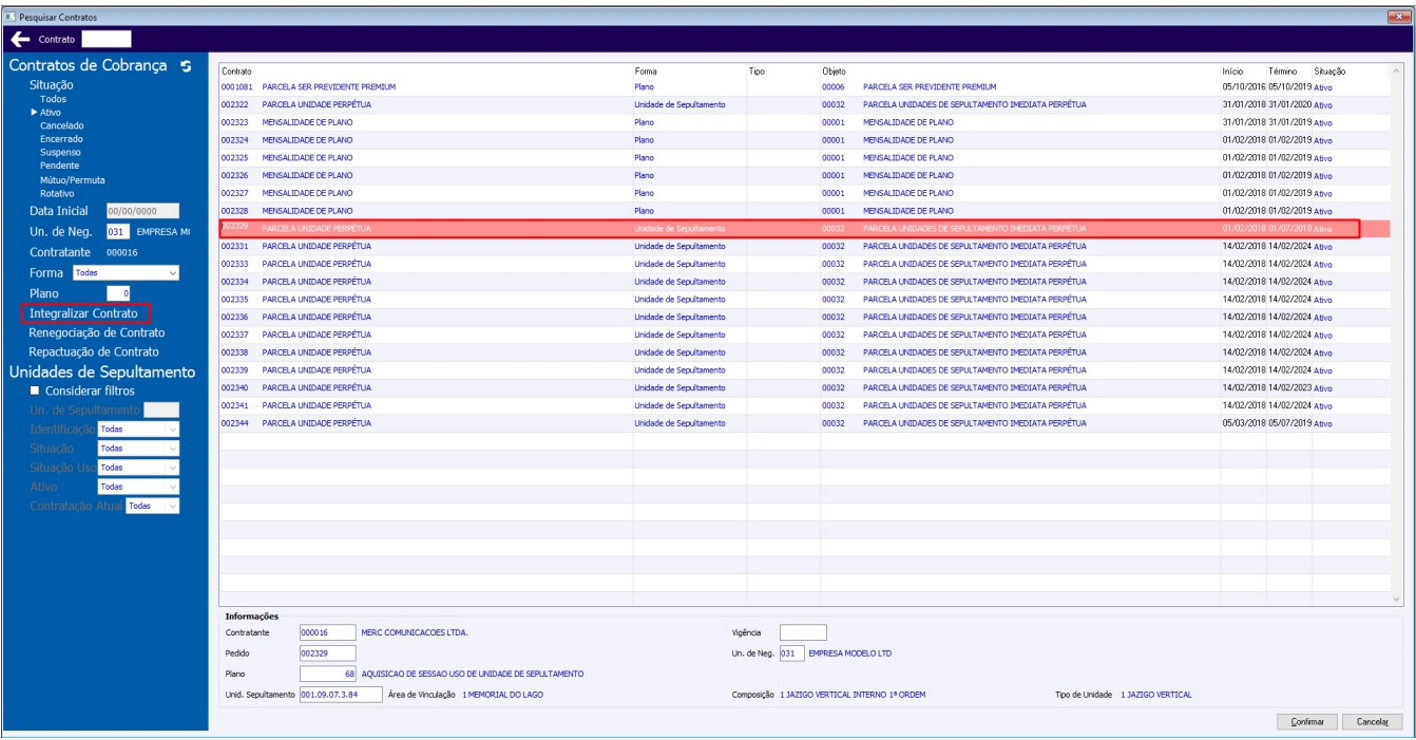The width and height of the screenshot is (1416, 740).
Task: Select the Mútuo/Permuta filter
Action: (x=72, y=180)
